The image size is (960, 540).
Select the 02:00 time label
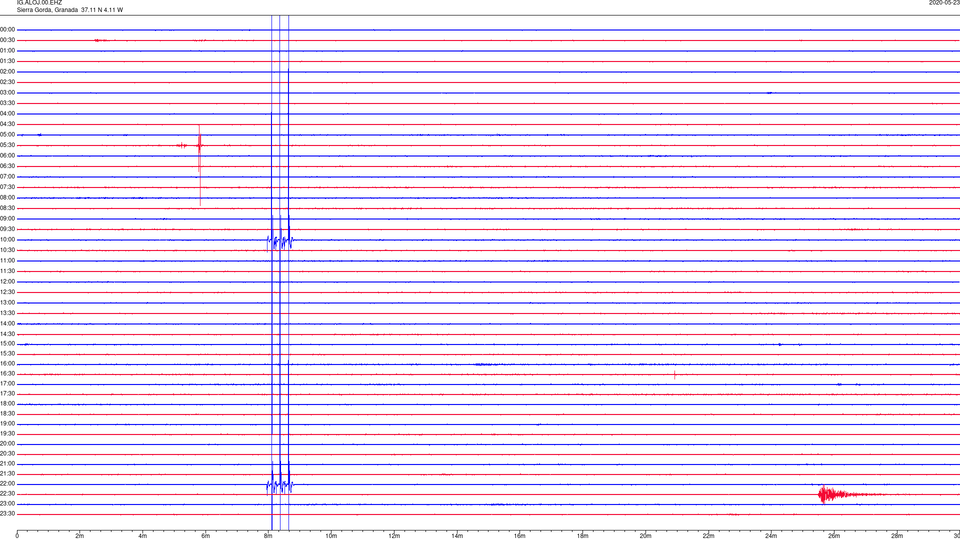[x=7, y=72]
